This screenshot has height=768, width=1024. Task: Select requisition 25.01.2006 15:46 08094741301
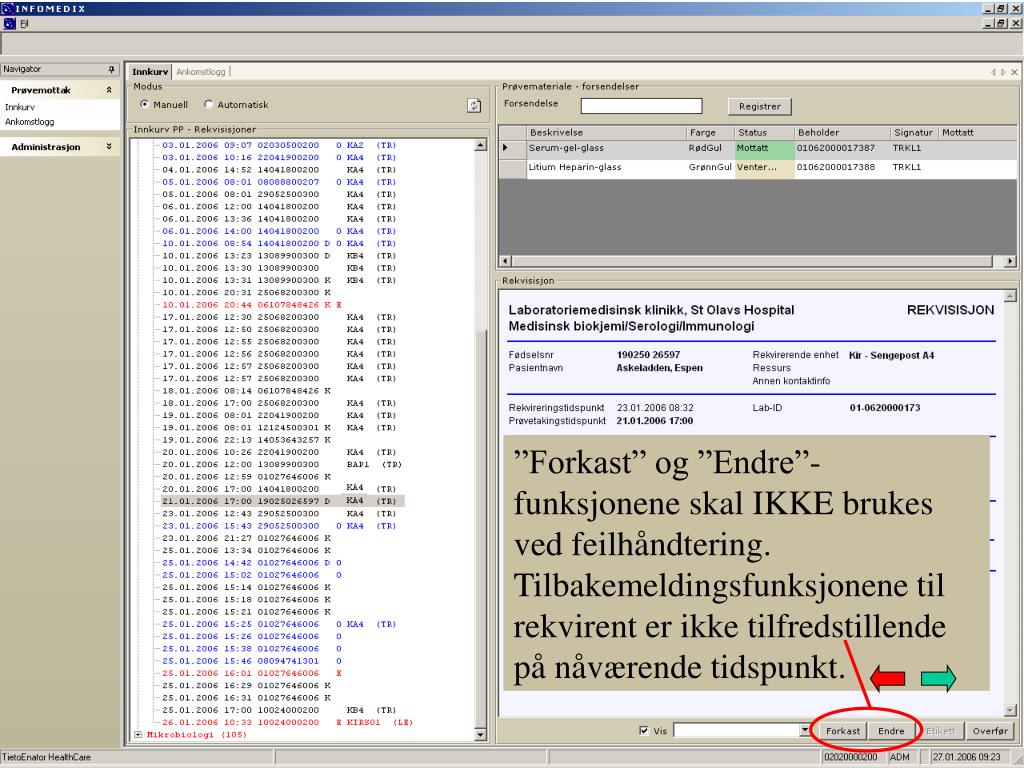[252, 661]
